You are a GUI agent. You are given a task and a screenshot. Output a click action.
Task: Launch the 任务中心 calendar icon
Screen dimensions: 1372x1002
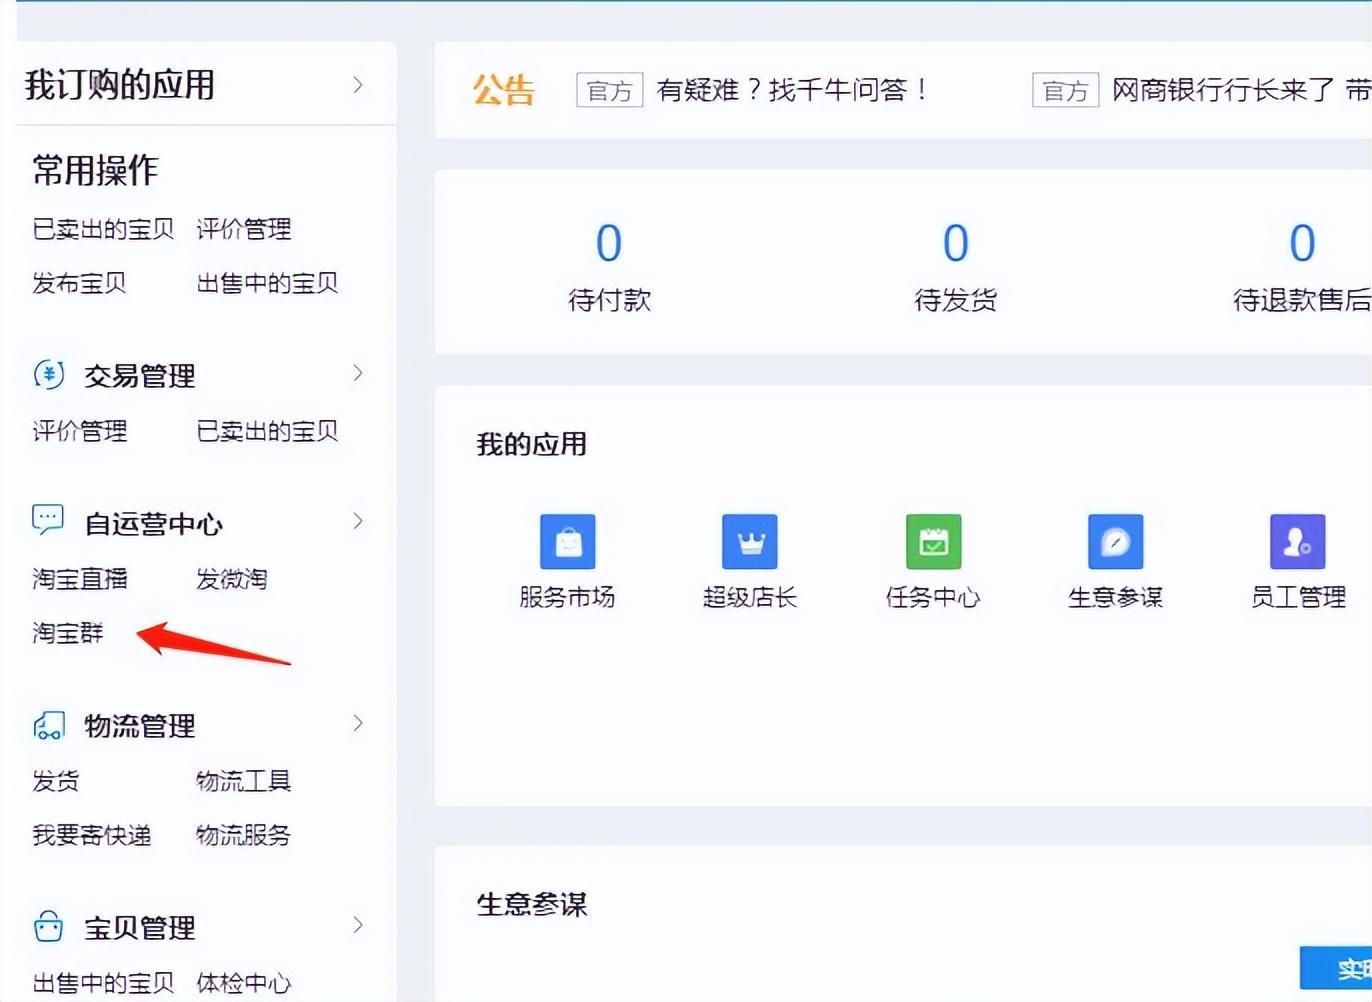click(x=933, y=541)
